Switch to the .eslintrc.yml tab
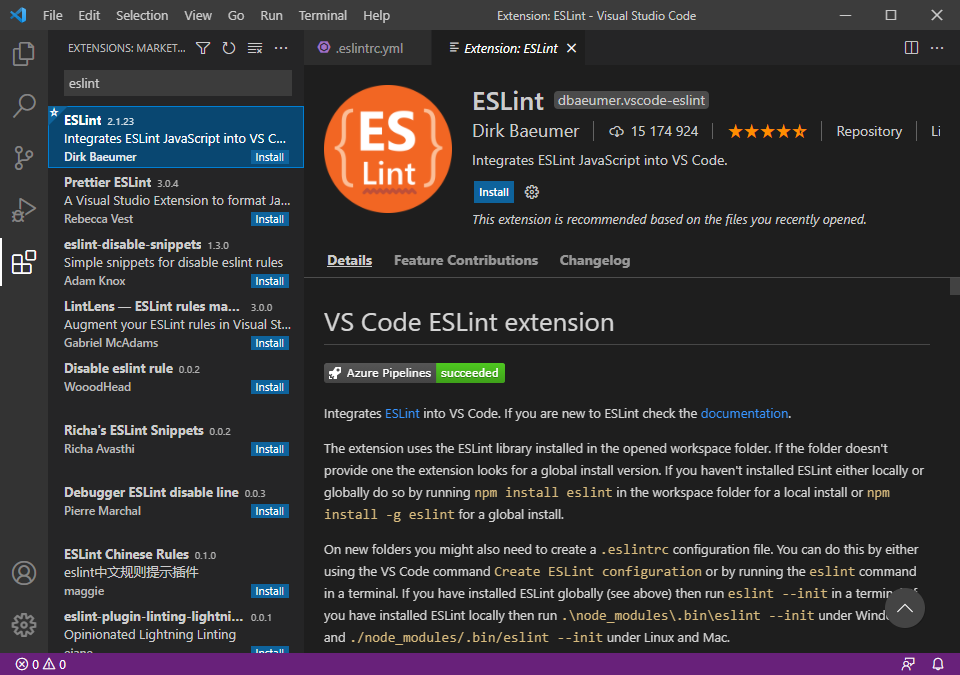 367,48
